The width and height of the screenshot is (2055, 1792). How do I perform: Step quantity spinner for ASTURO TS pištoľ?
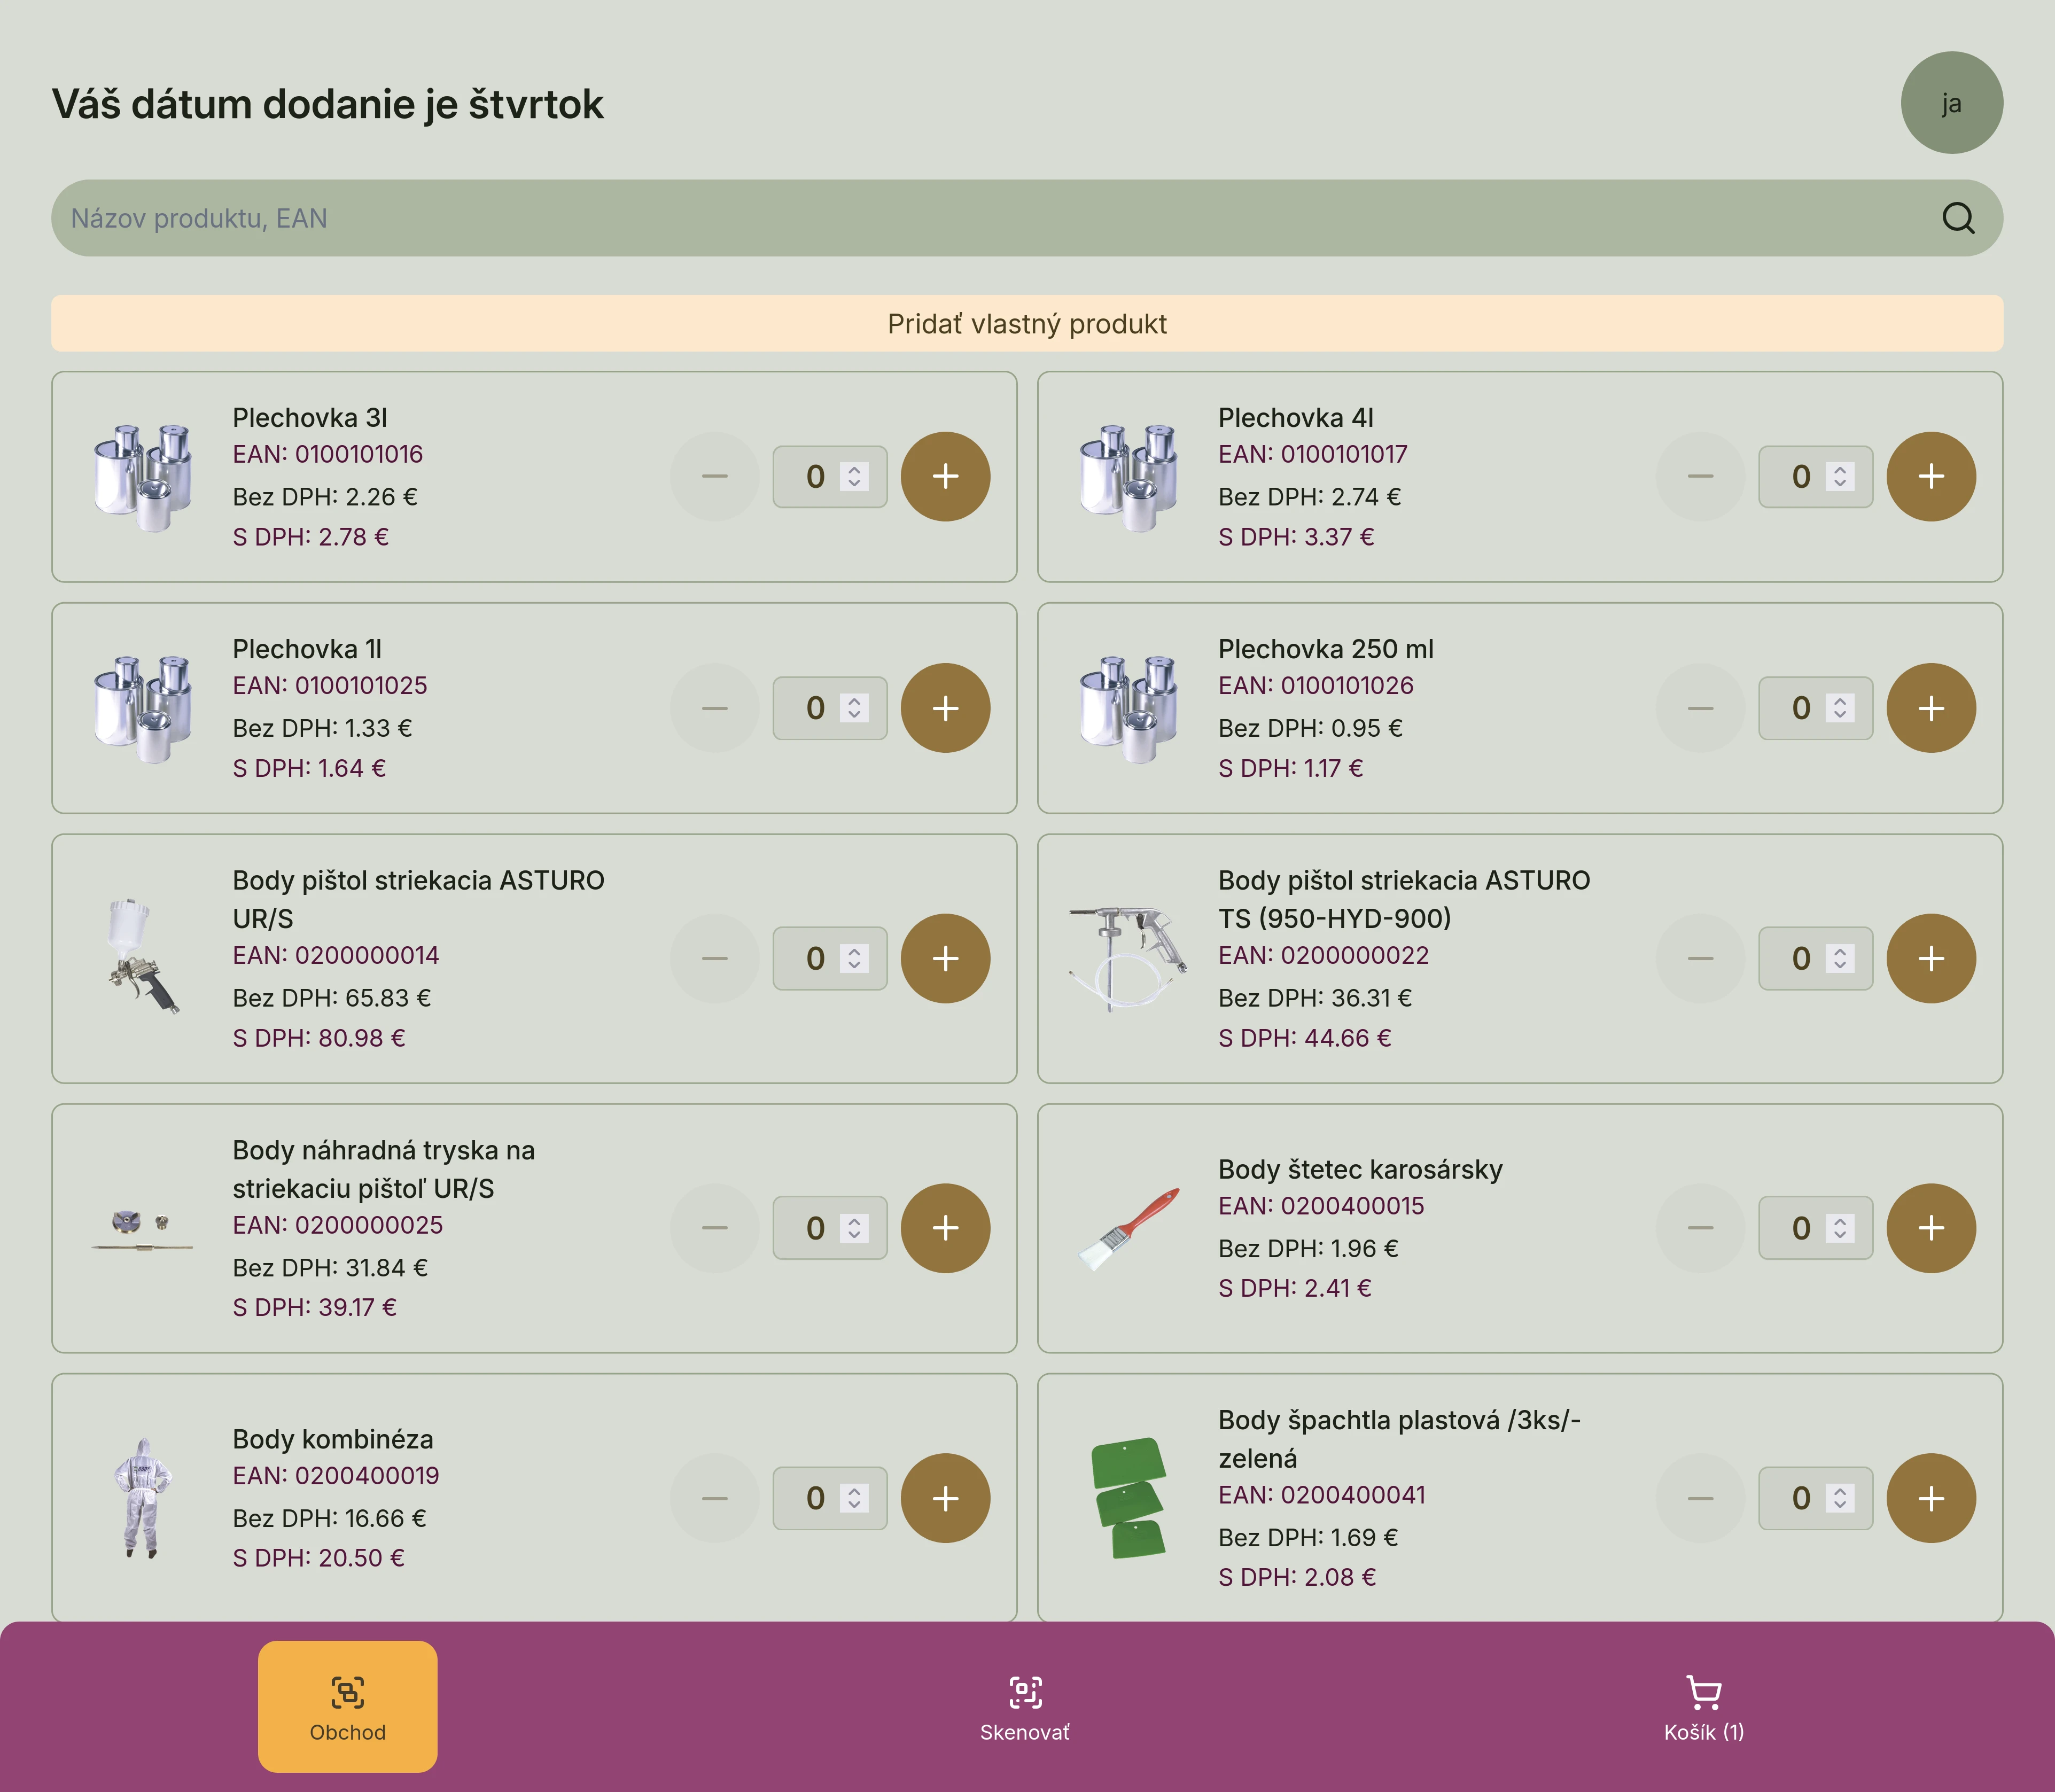[1840, 958]
